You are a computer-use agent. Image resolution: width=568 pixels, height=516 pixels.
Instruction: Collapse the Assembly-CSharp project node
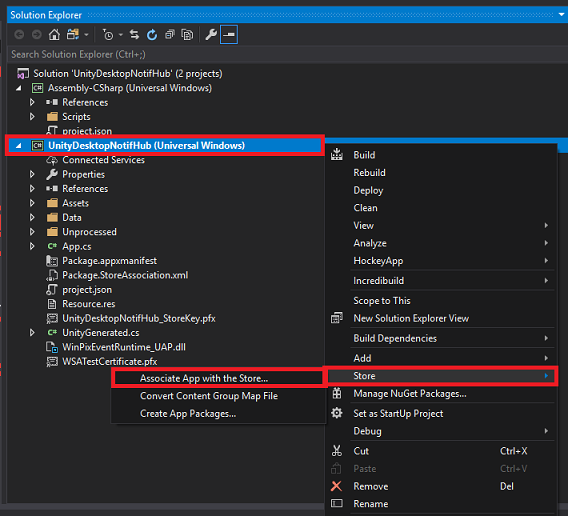[x=18, y=88]
